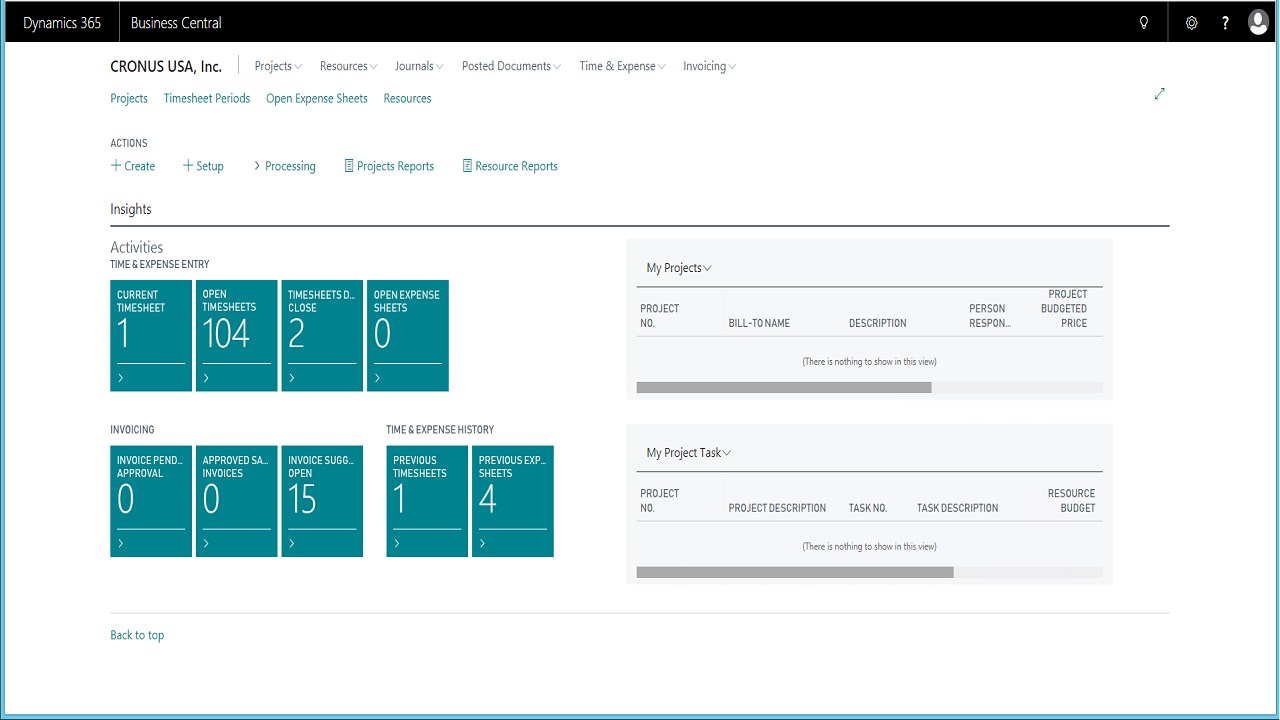The image size is (1280, 720).
Task: Open the Open Expense Sheets link
Action: click(317, 98)
